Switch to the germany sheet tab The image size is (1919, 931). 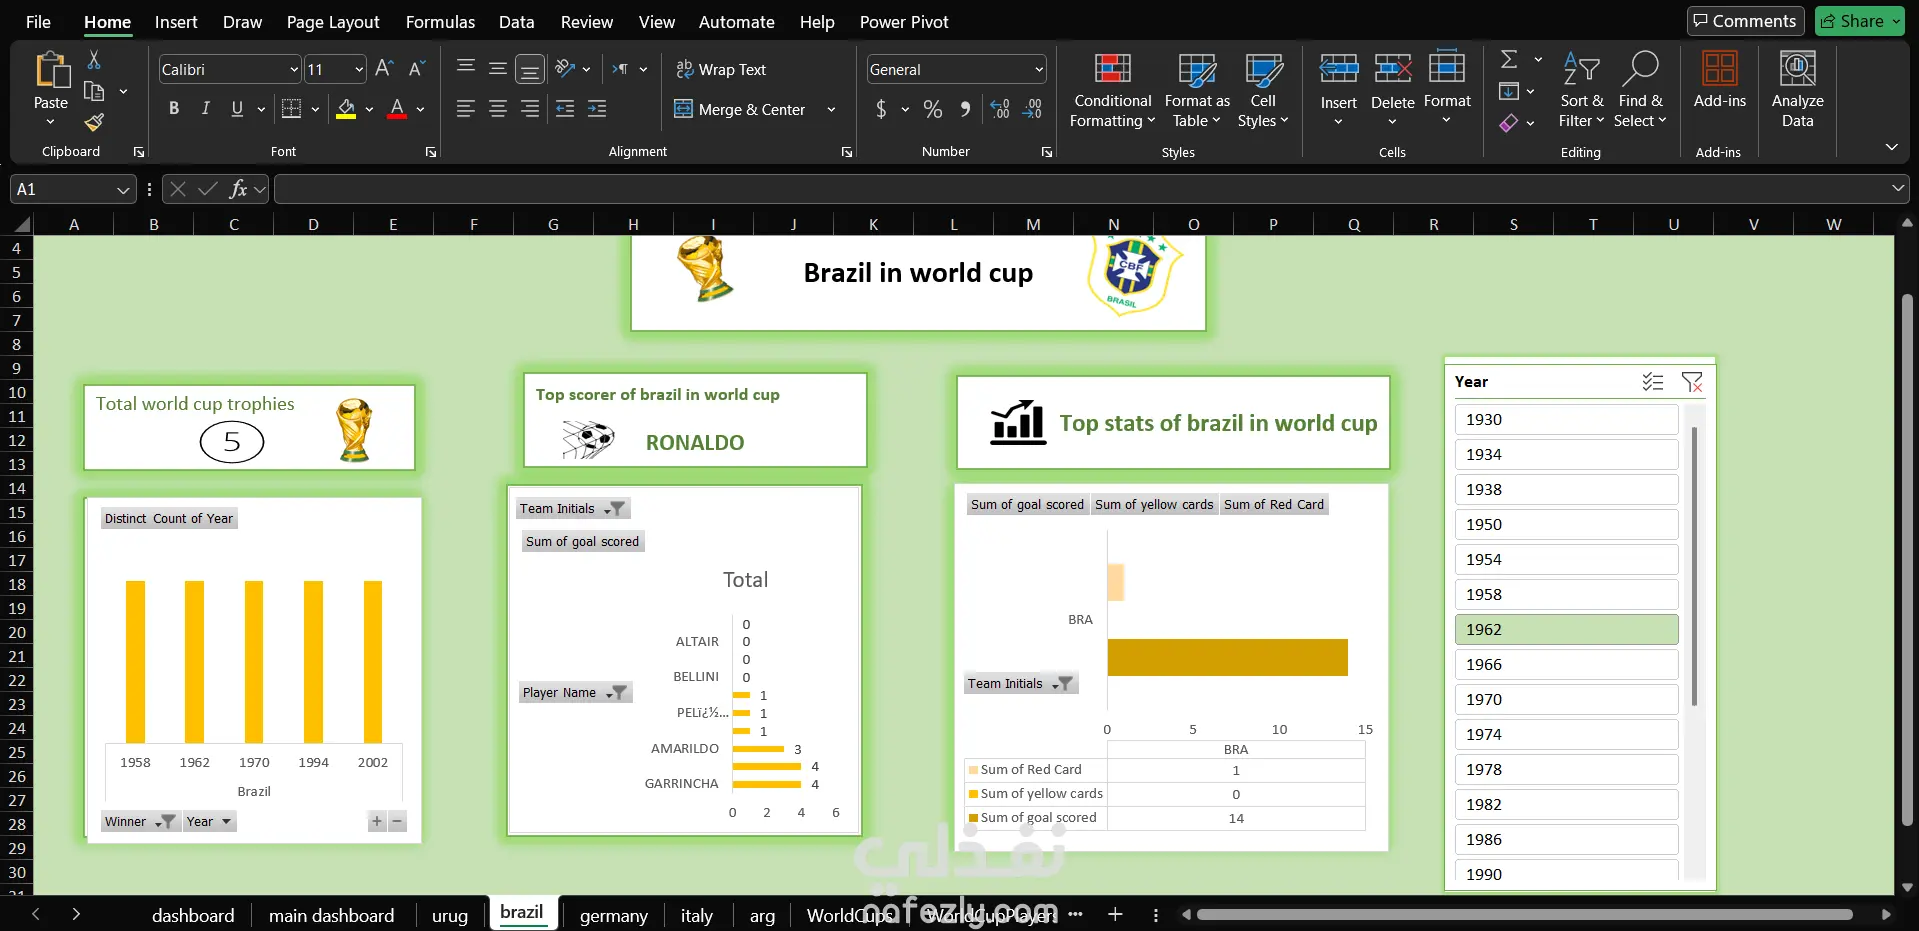[x=613, y=915]
